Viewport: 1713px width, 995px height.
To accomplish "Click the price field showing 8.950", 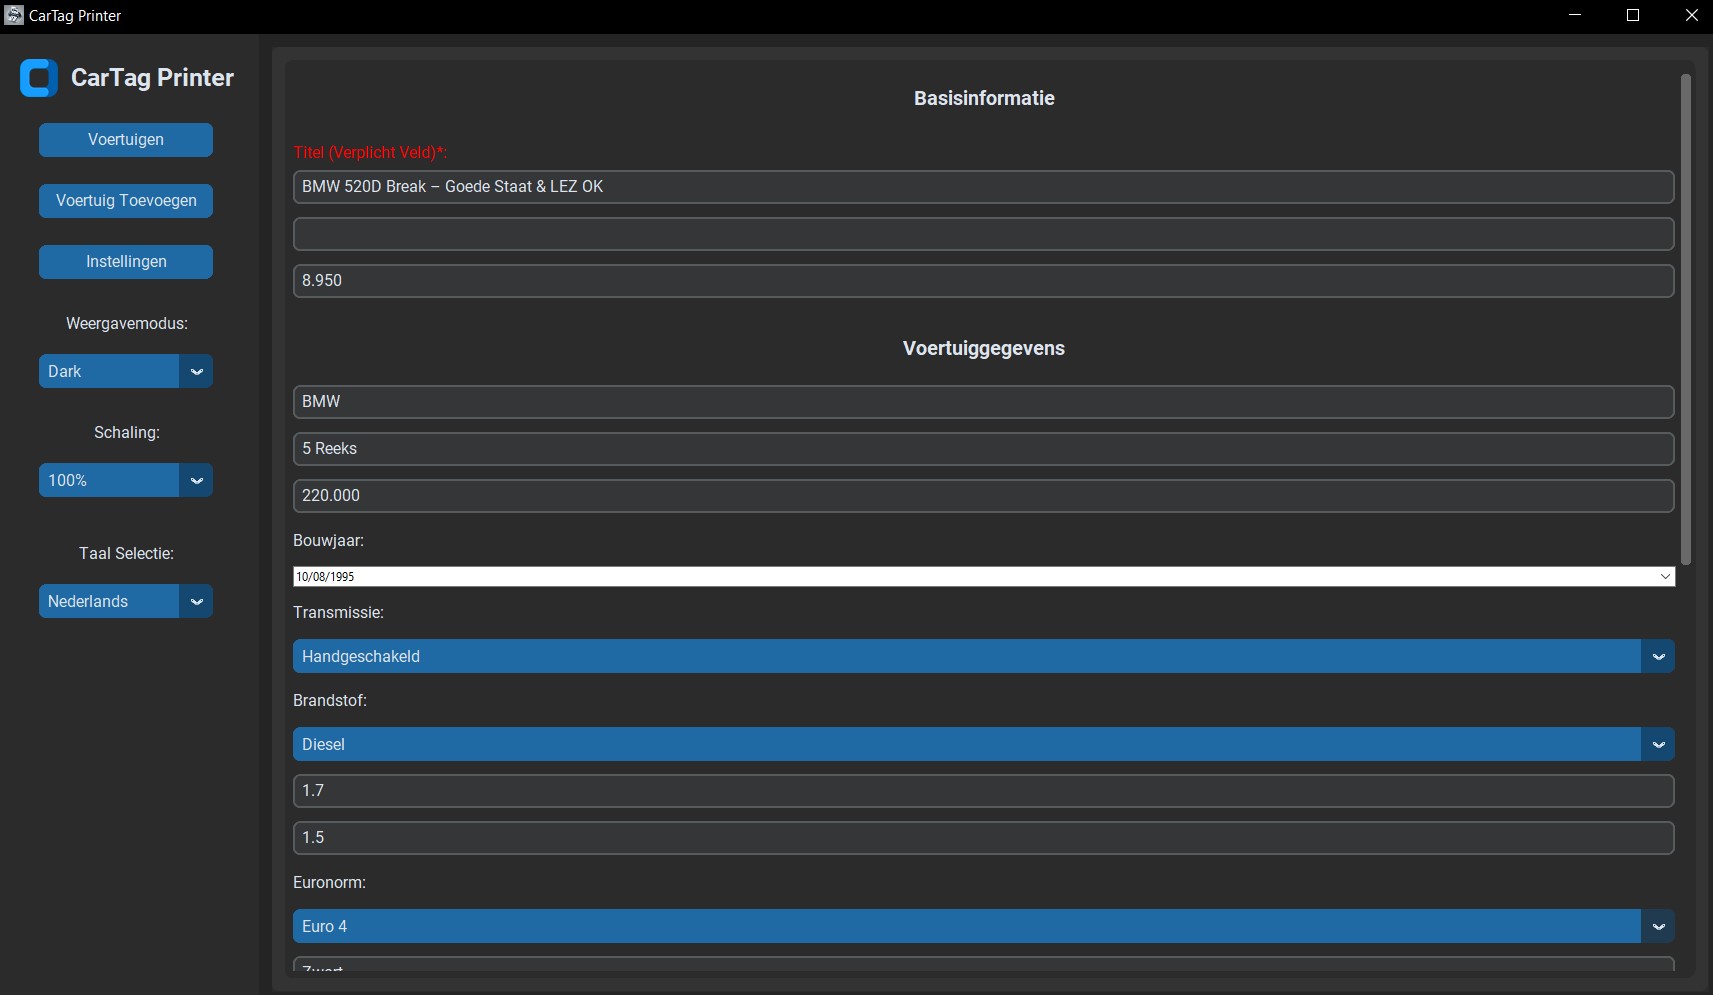I will pyautogui.click(x=983, y=281).
